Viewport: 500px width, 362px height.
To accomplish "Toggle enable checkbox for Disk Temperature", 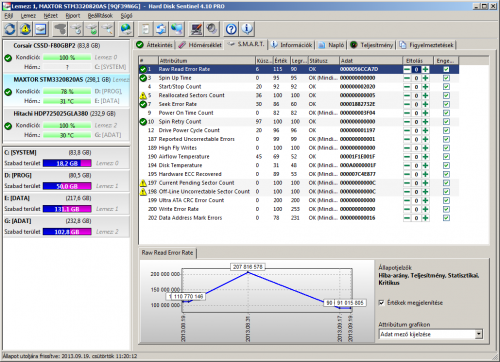I will [446, 165].
